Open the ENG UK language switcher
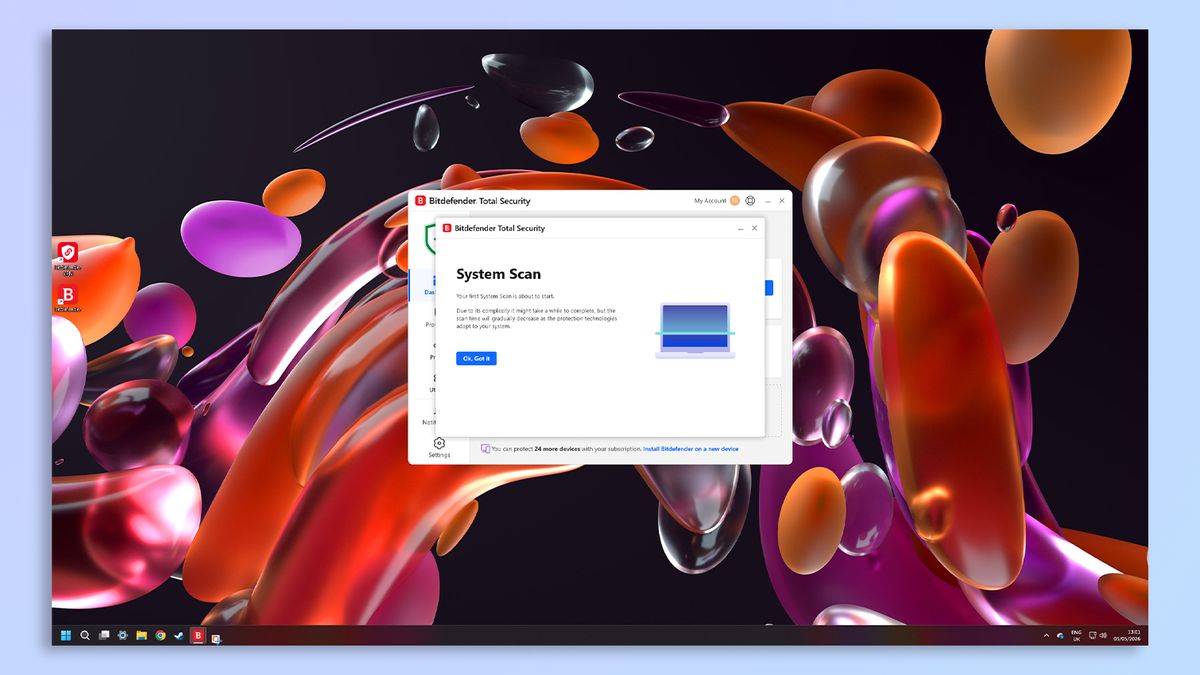The image size is (1200, 675). (1077, 635)
